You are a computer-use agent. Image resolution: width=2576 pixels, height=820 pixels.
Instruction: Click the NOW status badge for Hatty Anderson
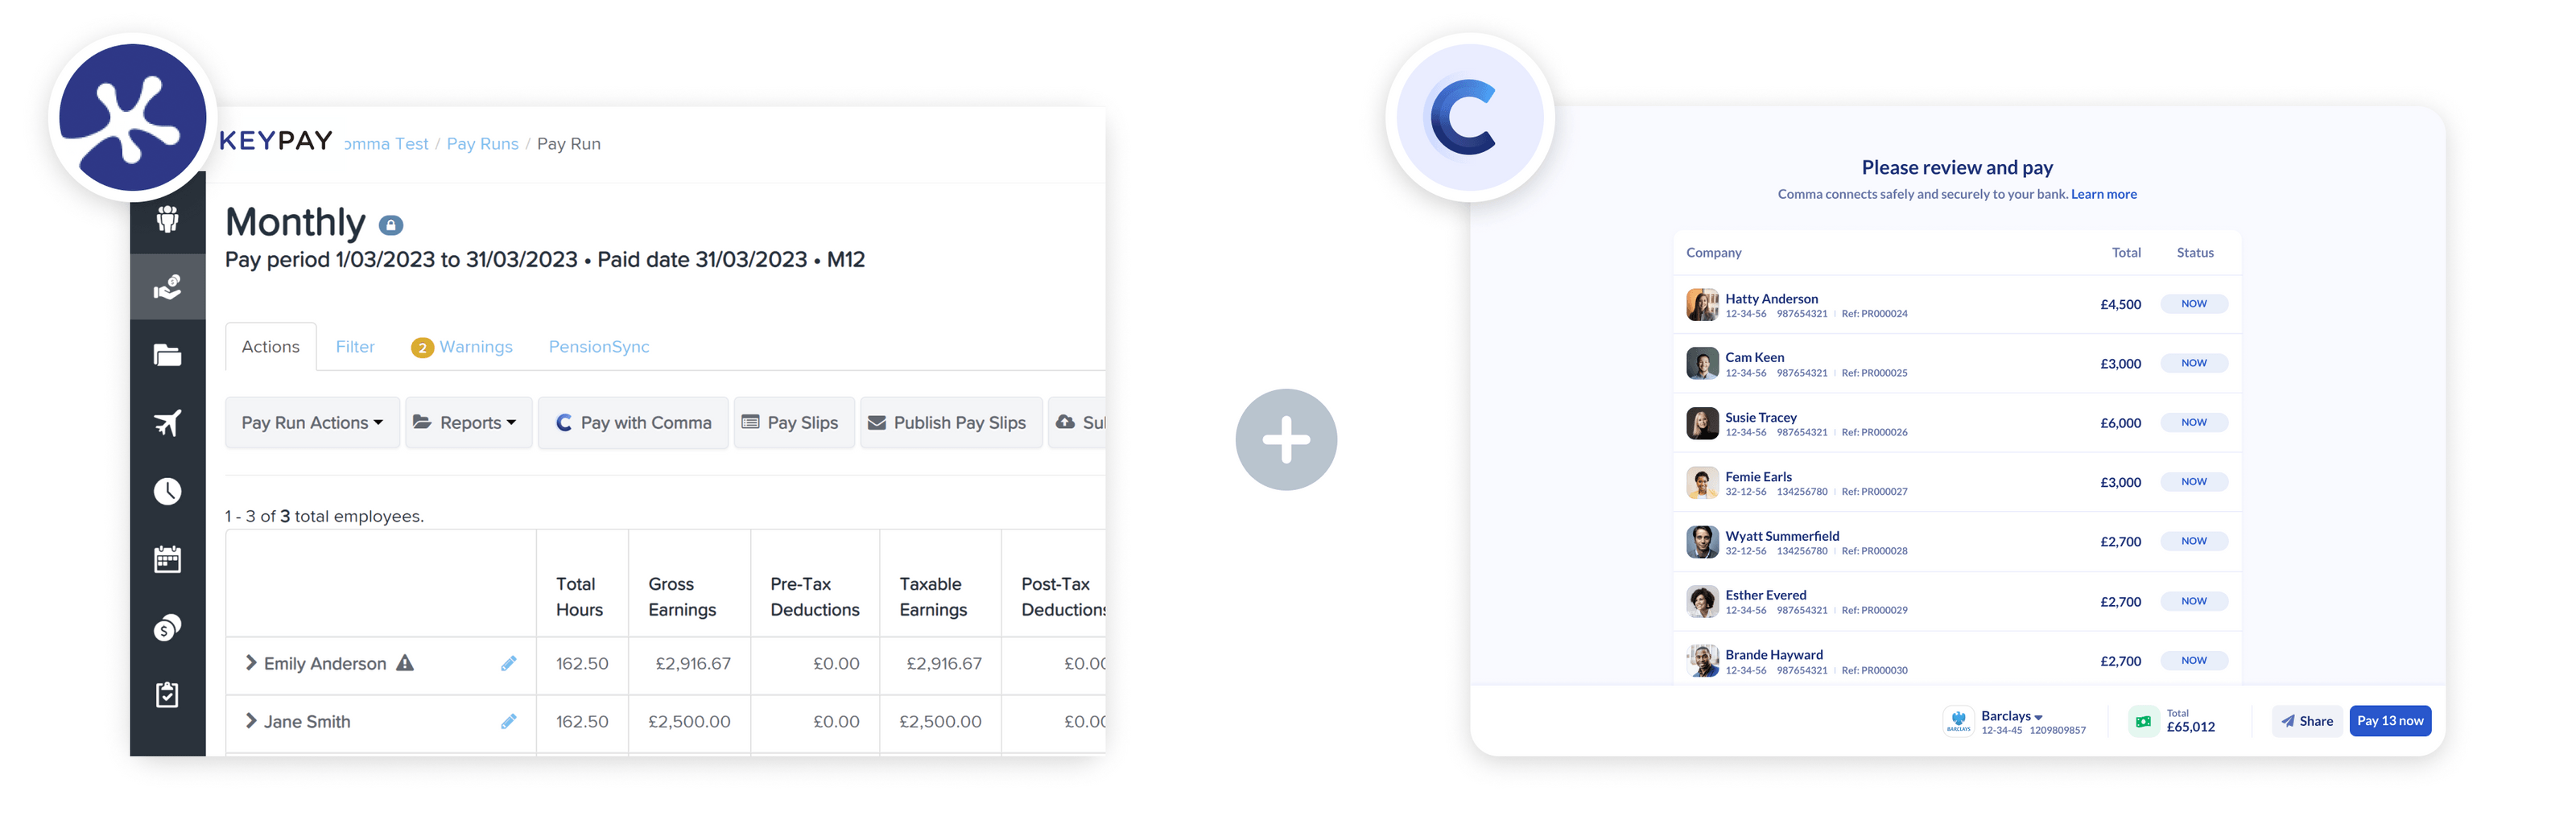pos(2194,303)
